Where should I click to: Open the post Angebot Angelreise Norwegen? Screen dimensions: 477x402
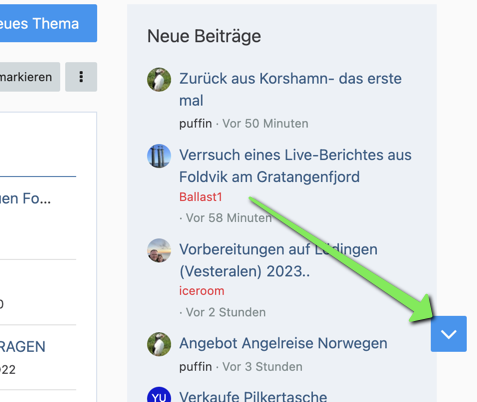tap(283, 343)
